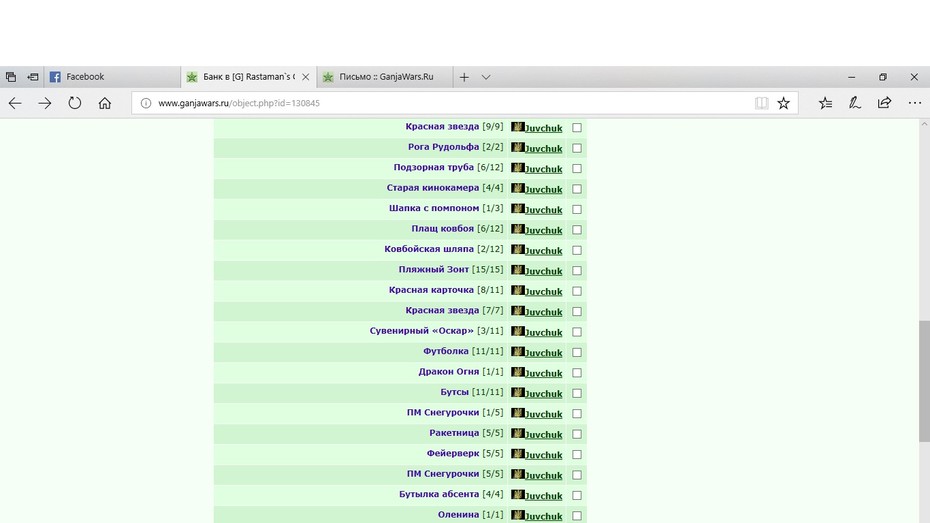Screen dimensions: 930x523
Task: Minimize the browser window
Action: click(x=851, y=77)
